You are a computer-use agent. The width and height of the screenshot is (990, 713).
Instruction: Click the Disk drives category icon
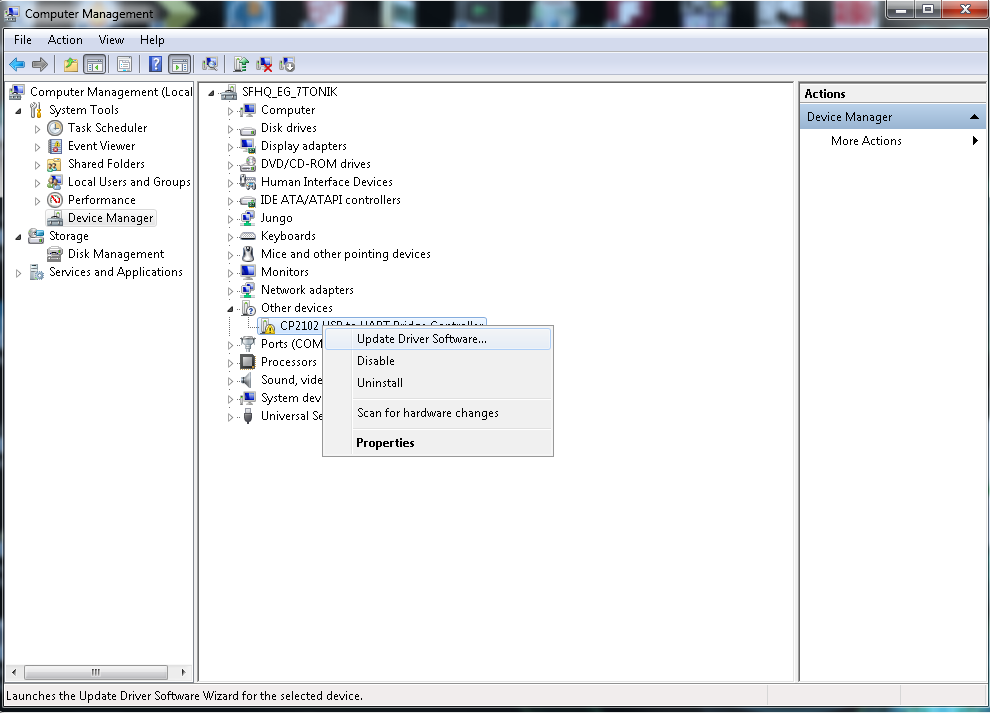(248, 129)
